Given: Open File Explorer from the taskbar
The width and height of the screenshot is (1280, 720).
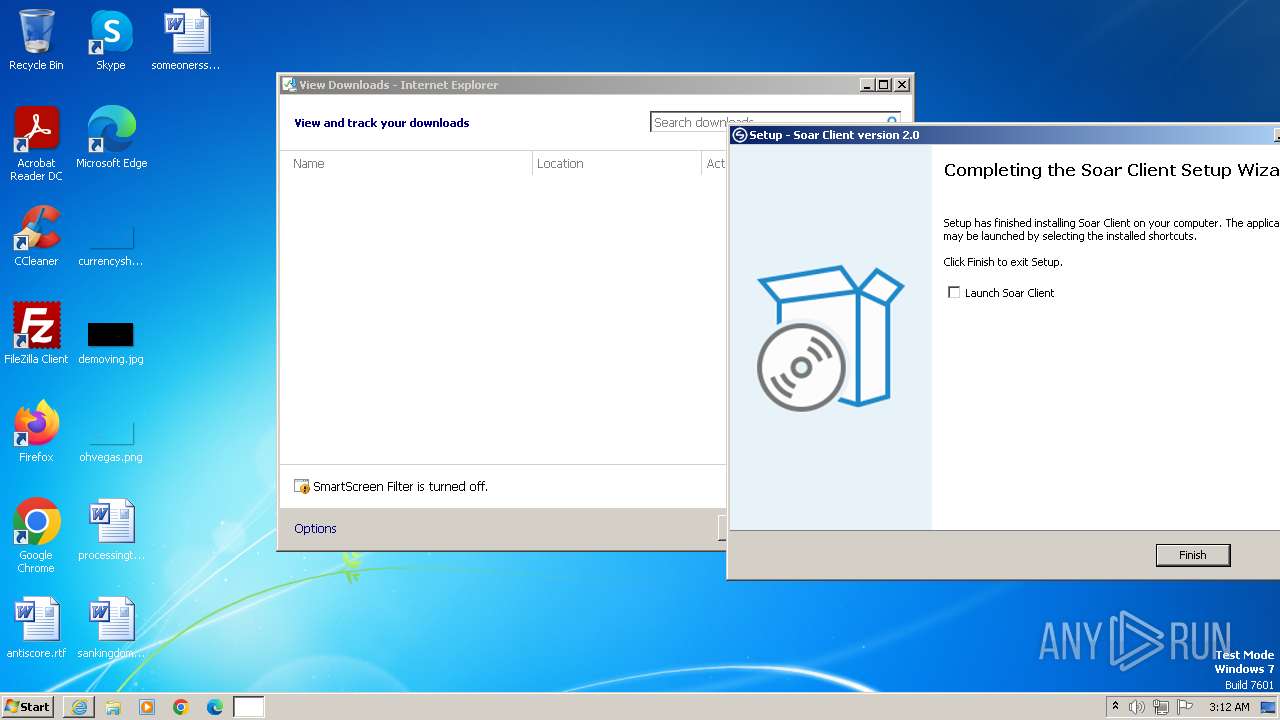Looking at the screenshot, I should click(x=113, y=707).
